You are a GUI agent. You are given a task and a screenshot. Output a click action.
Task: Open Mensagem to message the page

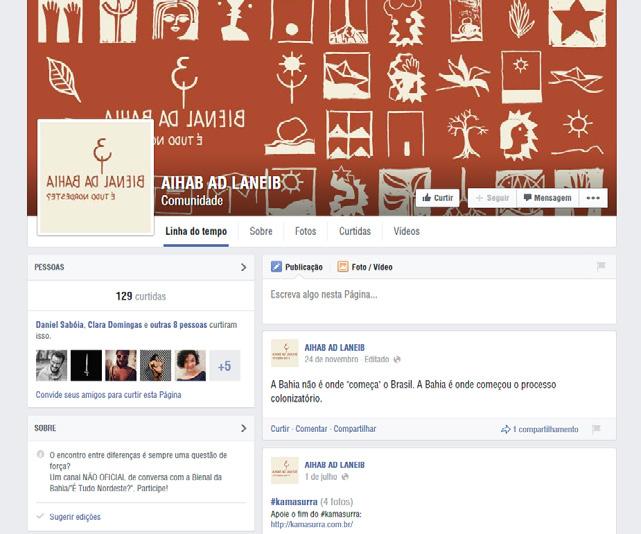click(547, 198)
